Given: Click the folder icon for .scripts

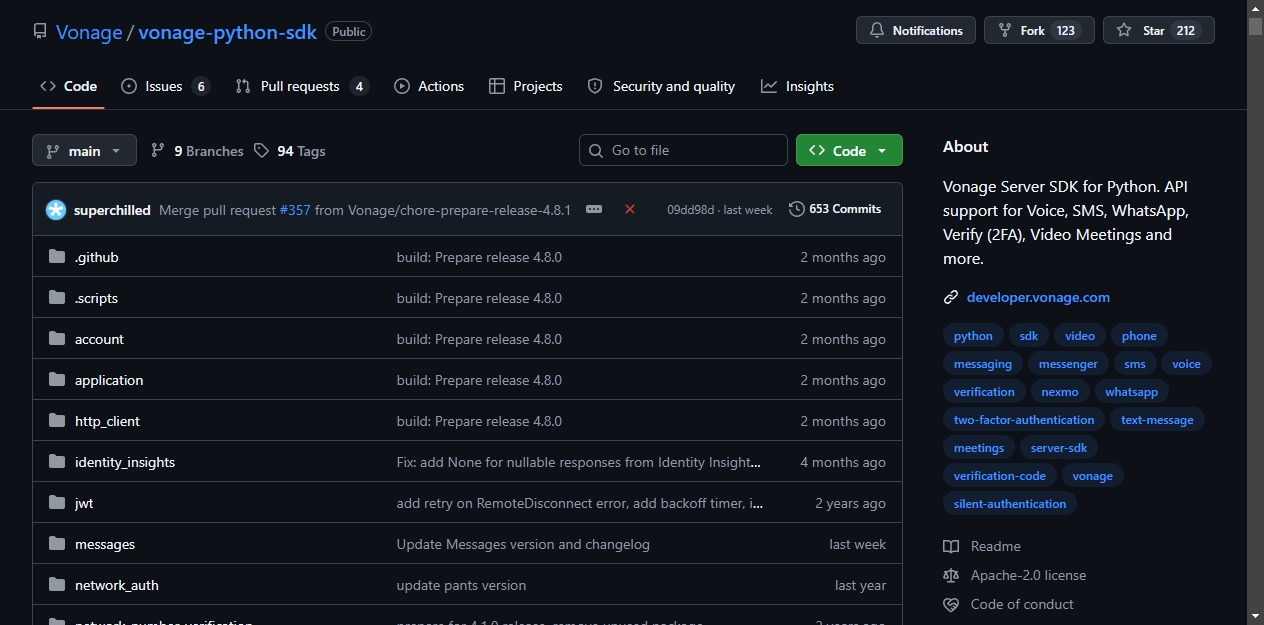Looking at the screenshot, I should click(57, 298).
